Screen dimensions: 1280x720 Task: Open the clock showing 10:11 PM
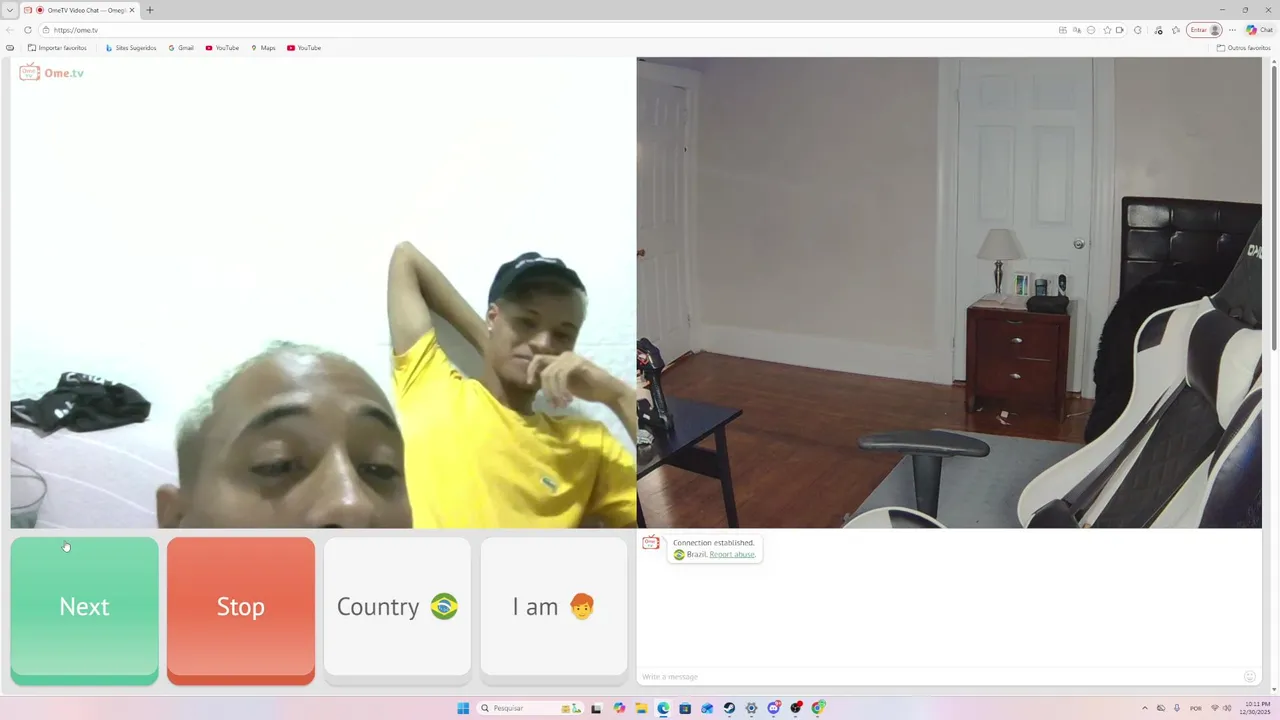click(x=1256, y=708)
